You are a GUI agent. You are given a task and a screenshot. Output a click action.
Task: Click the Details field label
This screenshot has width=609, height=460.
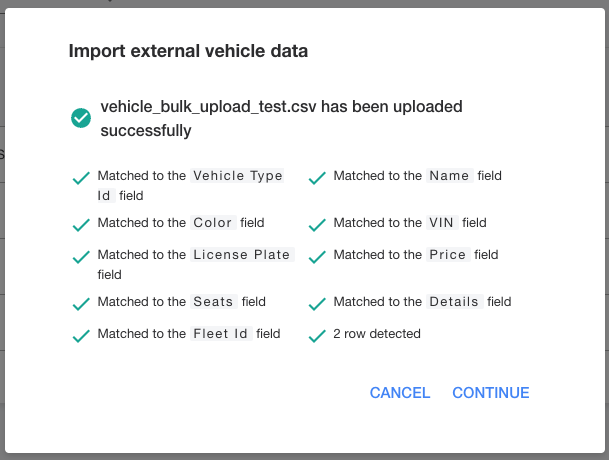click(454, 301)
